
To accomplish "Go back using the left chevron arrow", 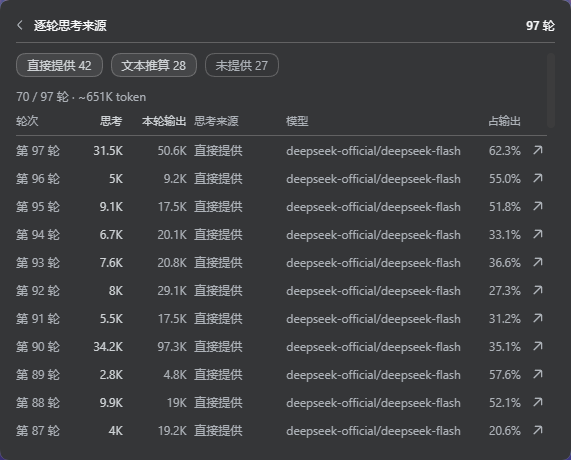I will 20,25.
